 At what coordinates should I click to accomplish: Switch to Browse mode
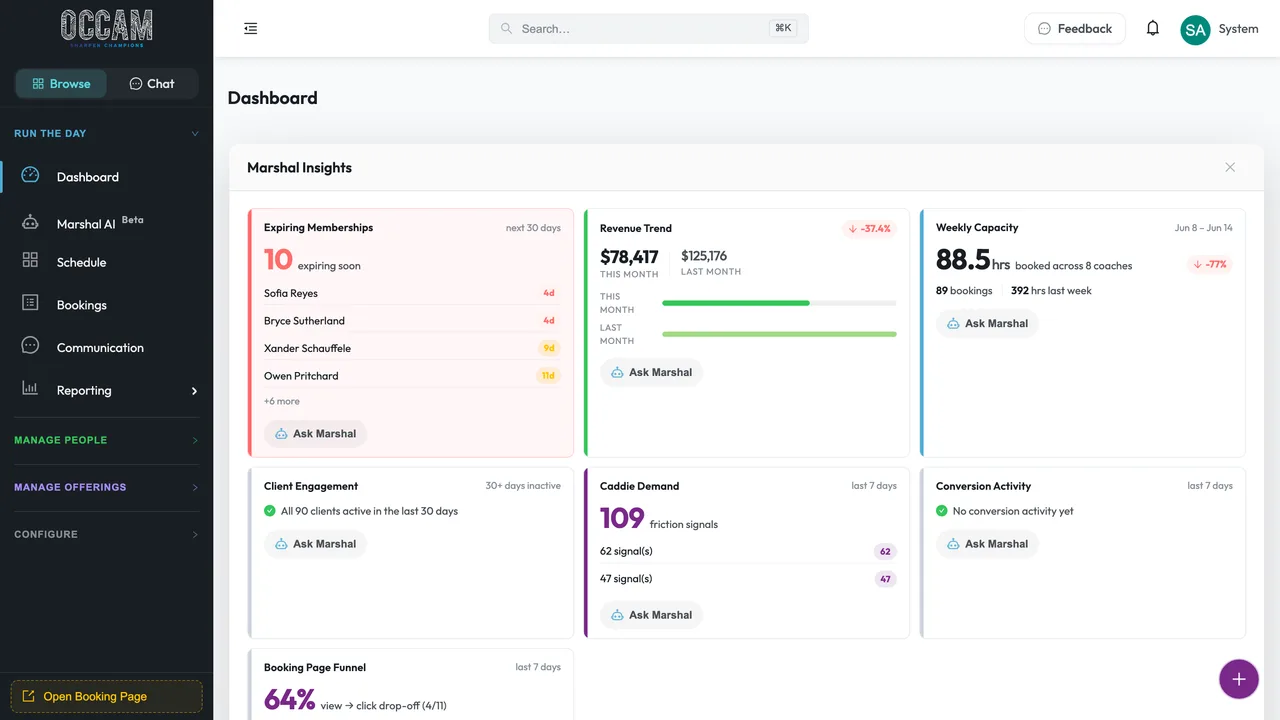[x=61, y=84]
